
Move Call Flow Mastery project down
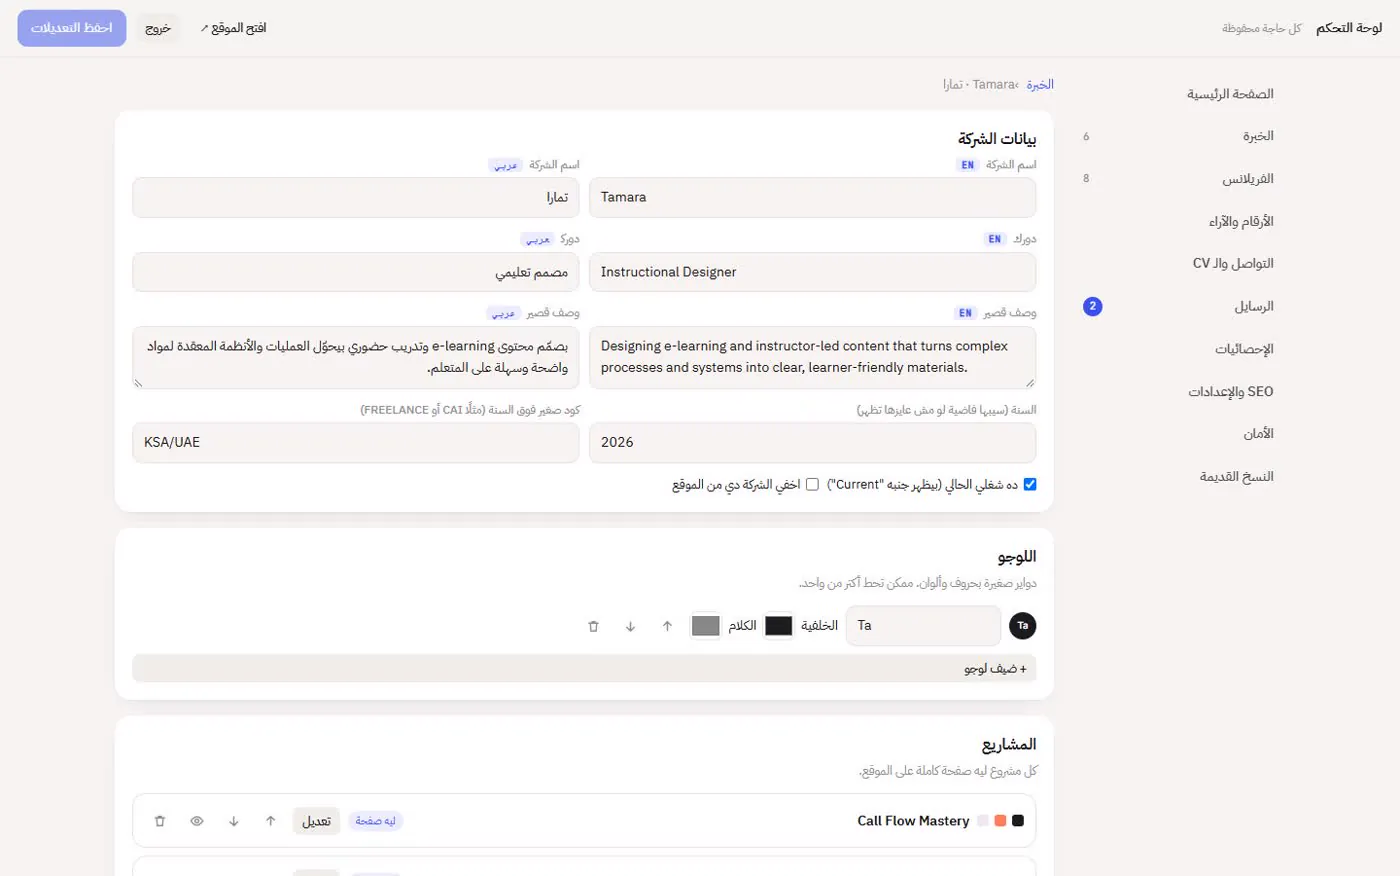click(234, 821)
